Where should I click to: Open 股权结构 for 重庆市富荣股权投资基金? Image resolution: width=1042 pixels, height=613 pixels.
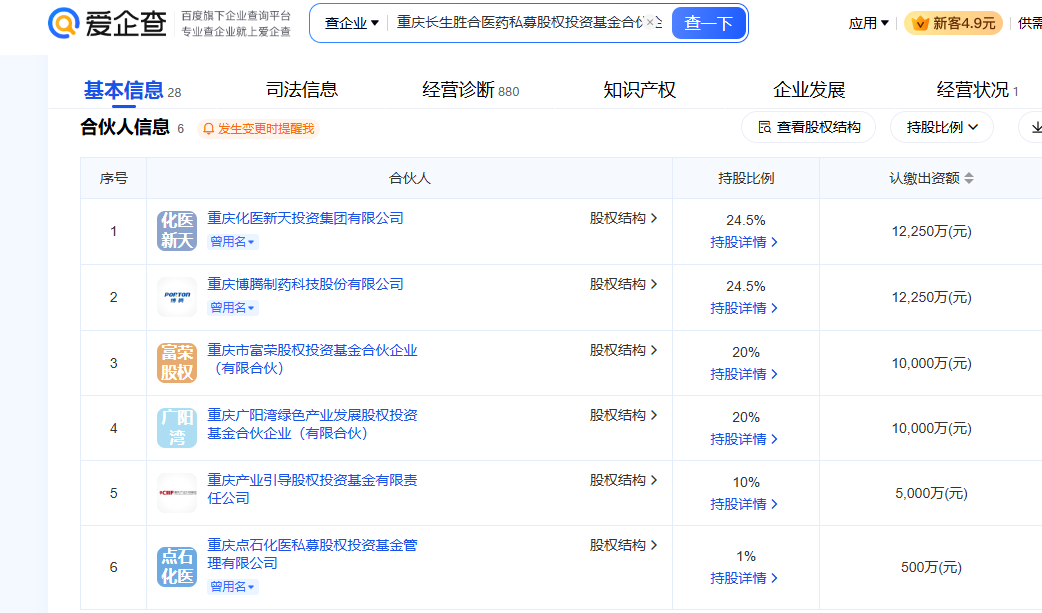623,350
